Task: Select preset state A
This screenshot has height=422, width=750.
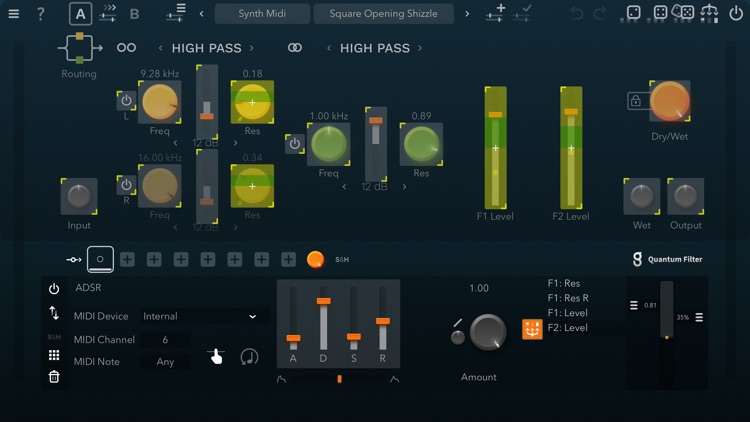Action: (80, 13)
